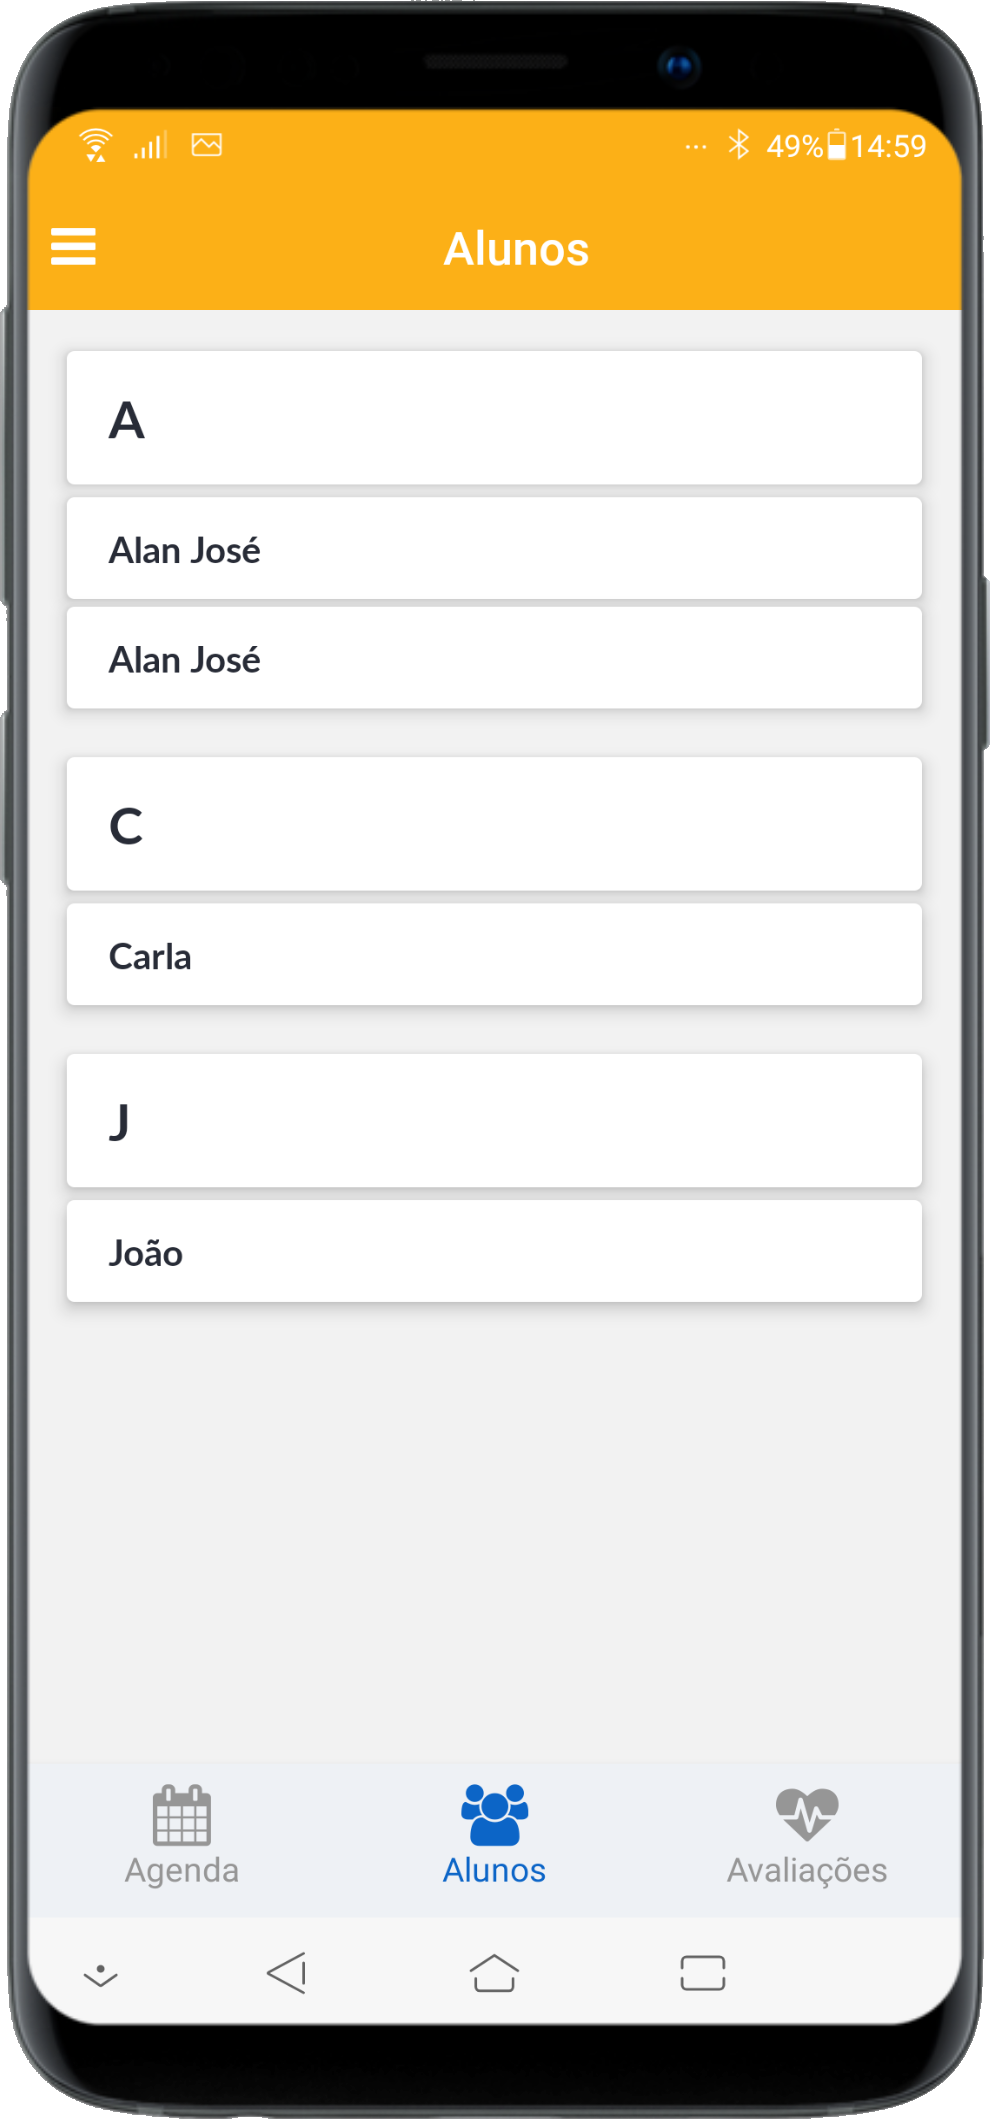Tap the Alunos group icon
This screenshot has width=990, height=2119.
pyautogui.click(x=494, y=1814)
